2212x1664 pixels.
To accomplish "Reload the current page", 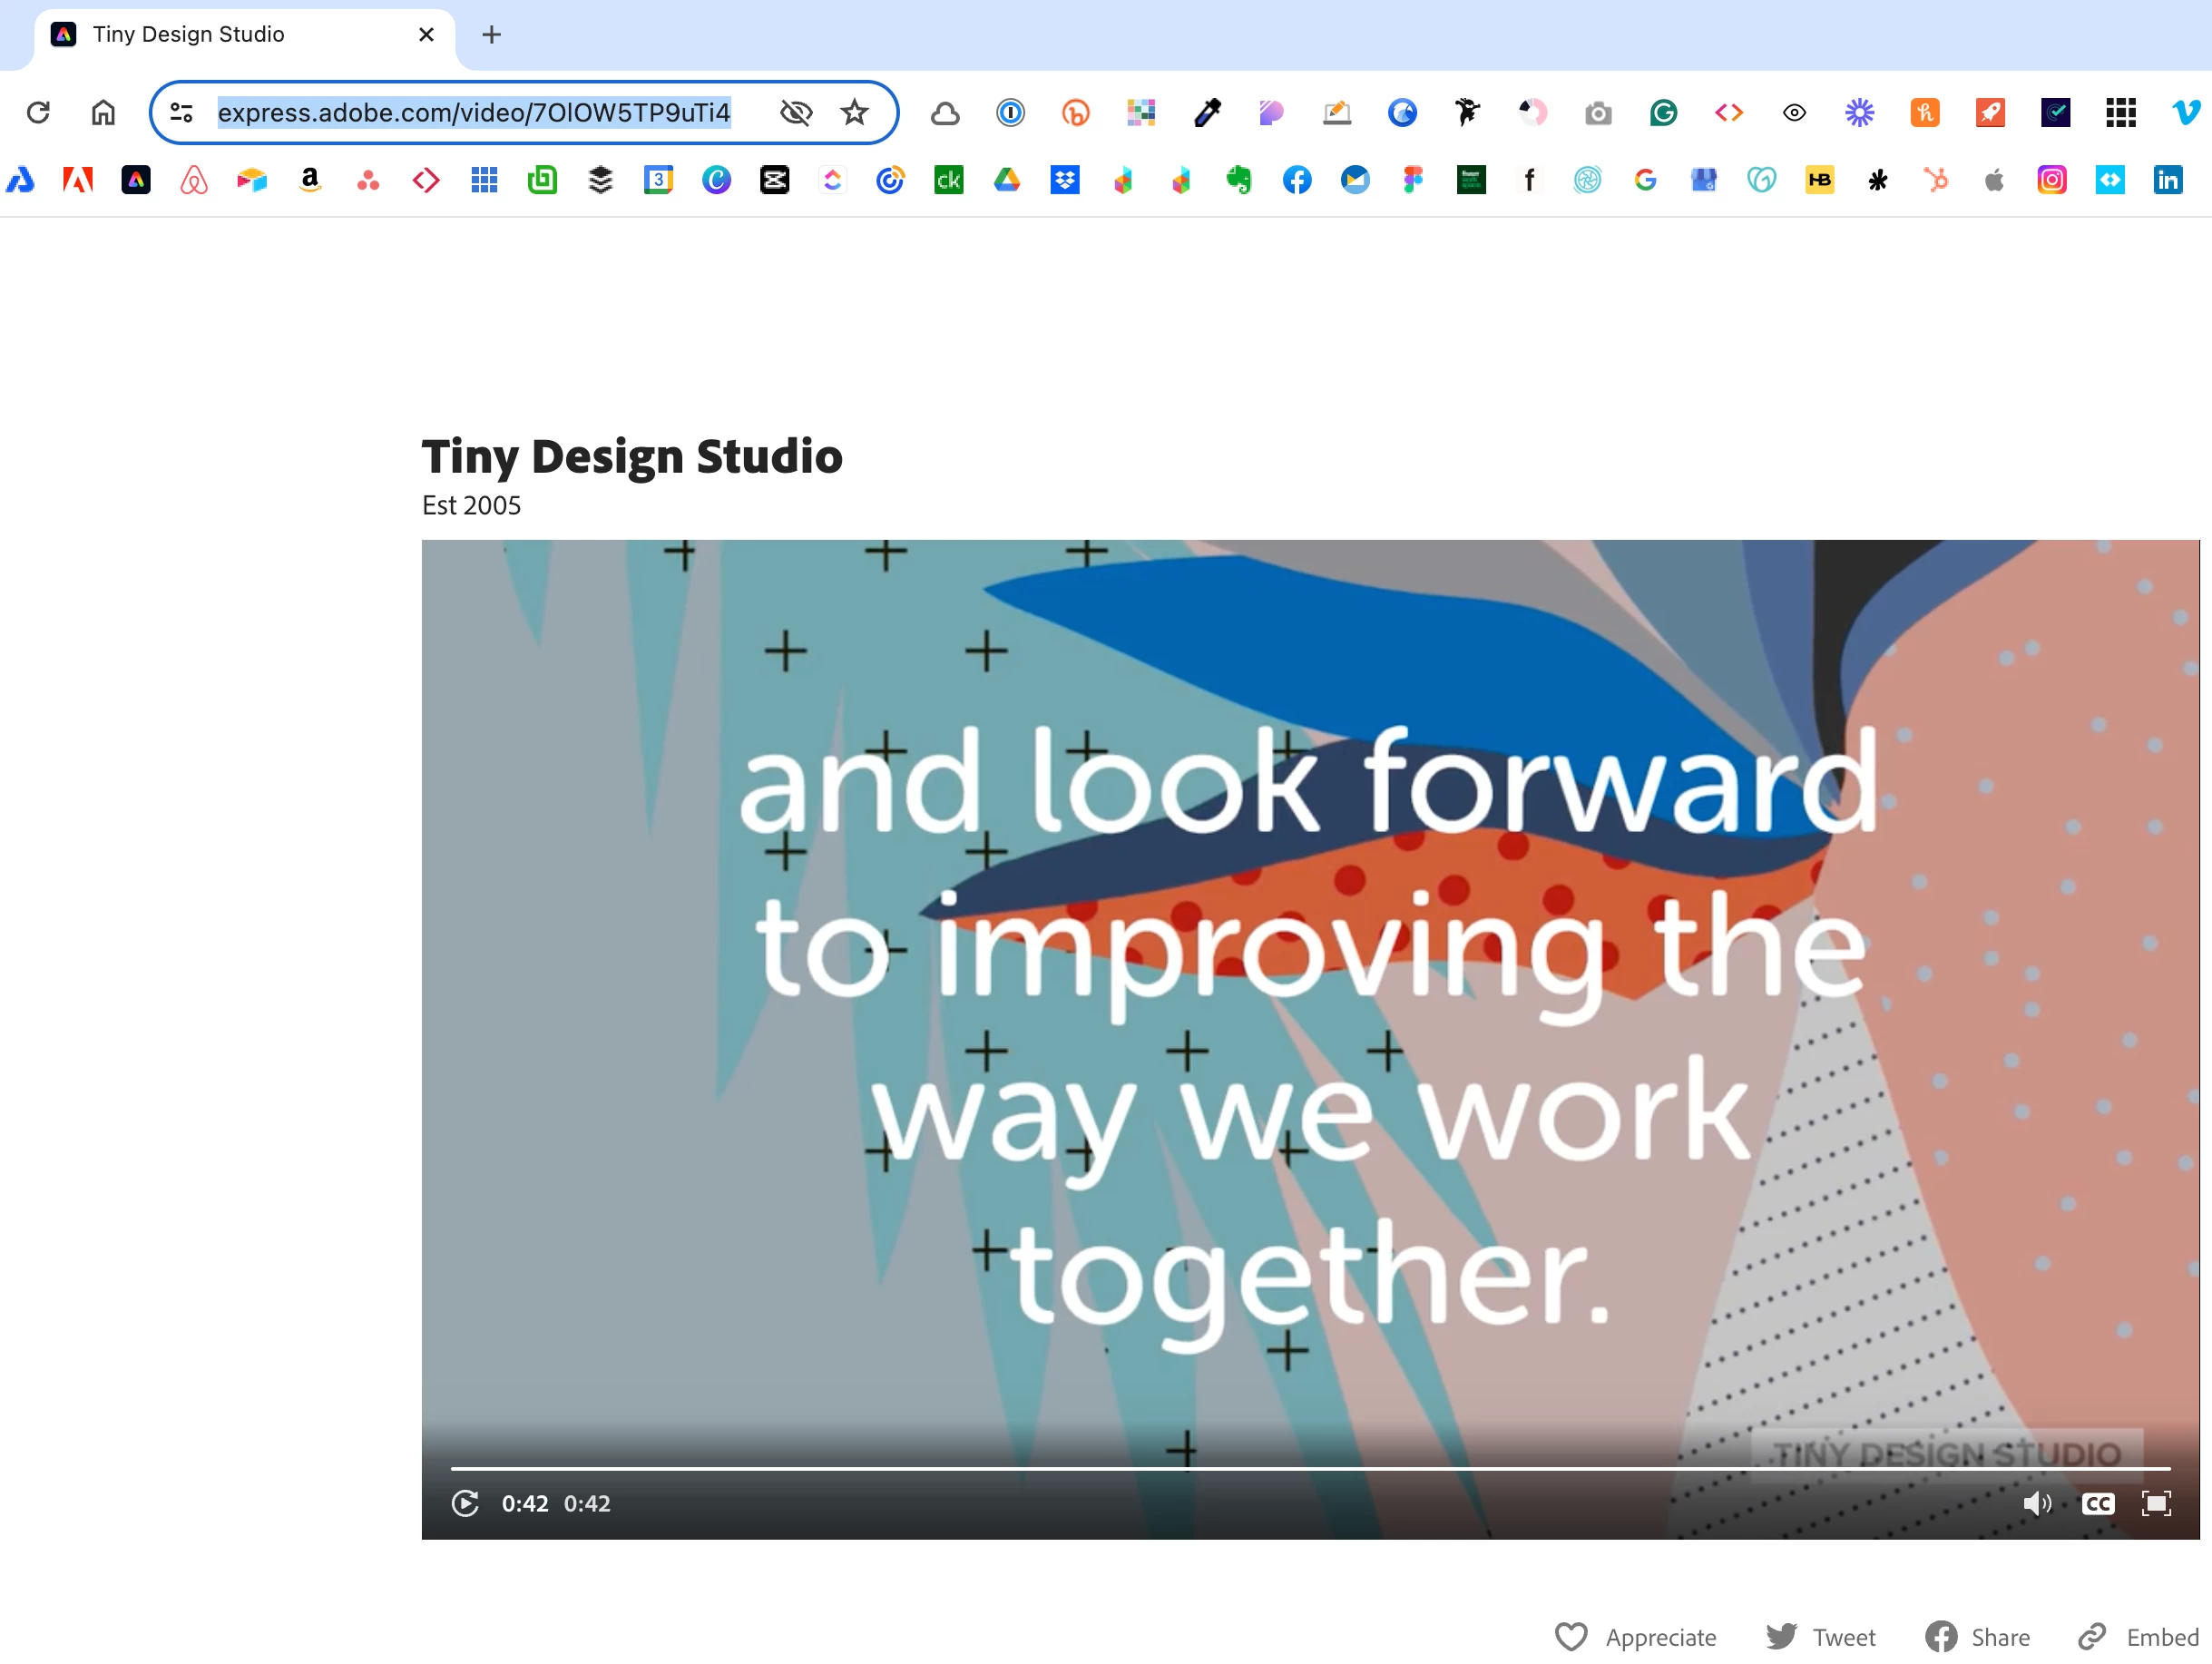I will click(x=38, y=113).
